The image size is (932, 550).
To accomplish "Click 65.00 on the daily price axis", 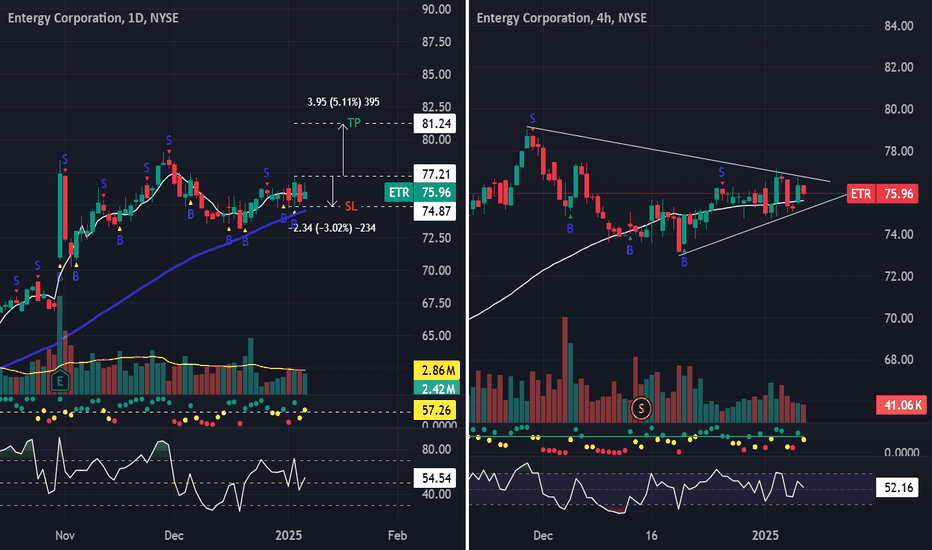I will click(x=436, y=336).
